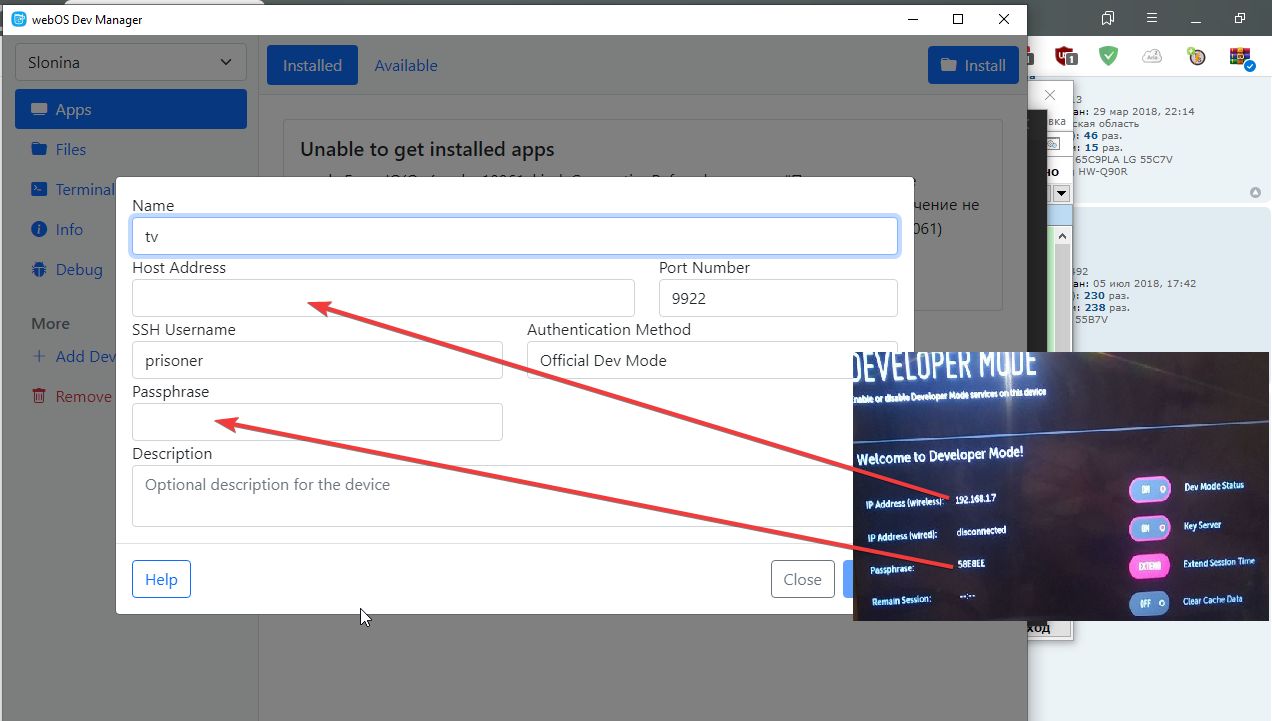1272x721 pixels.
Task: Open the Files section in sidebar
Action: pyautogui.click(x=70, y=149)
